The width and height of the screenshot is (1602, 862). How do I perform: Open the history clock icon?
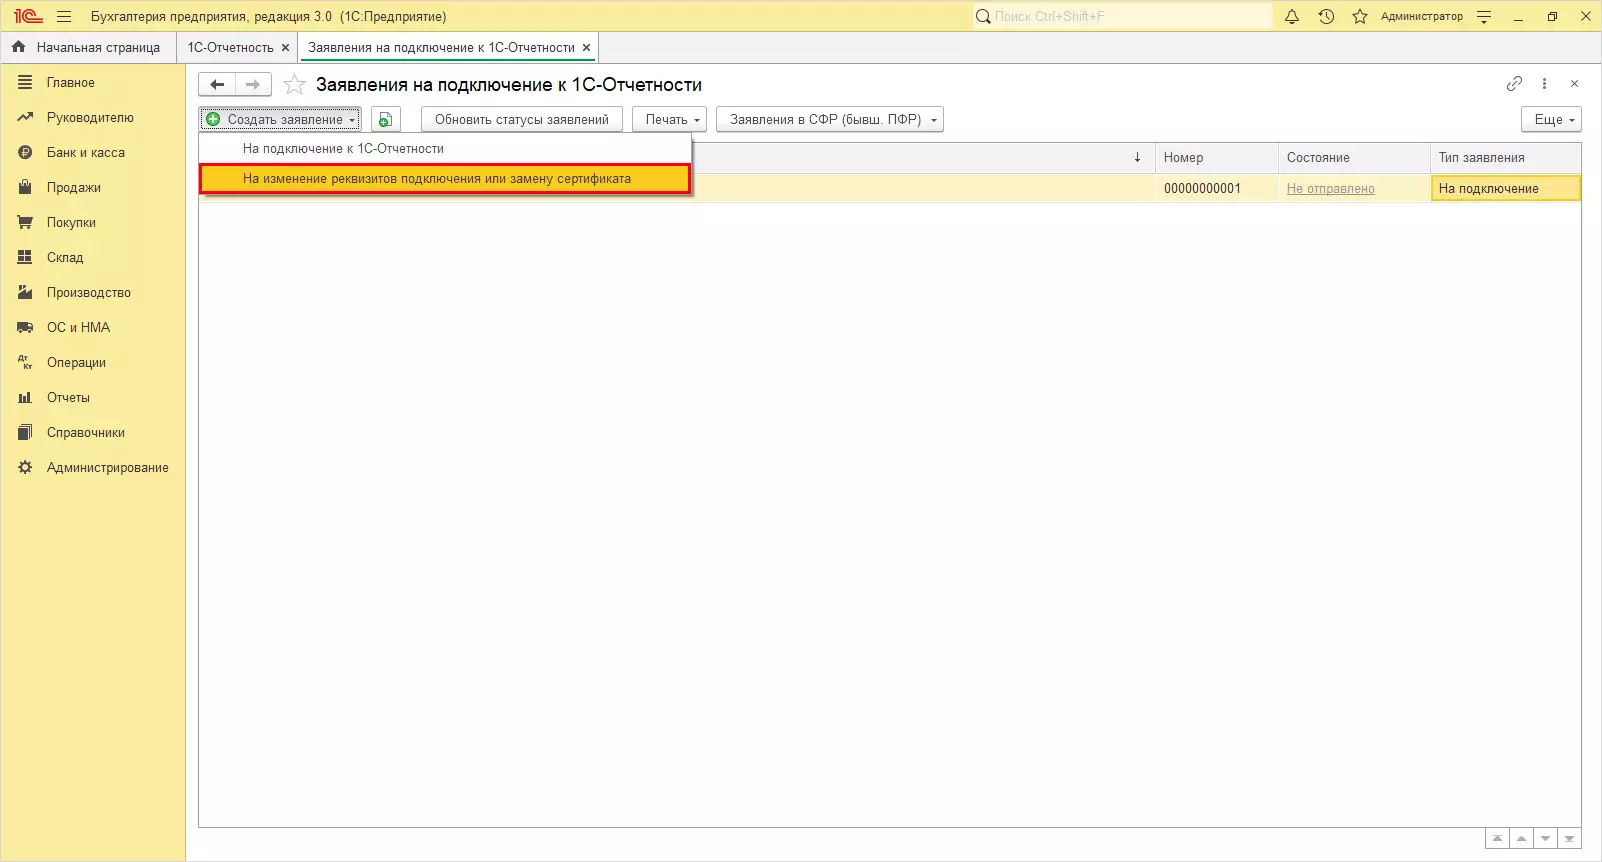point(1326,16)
